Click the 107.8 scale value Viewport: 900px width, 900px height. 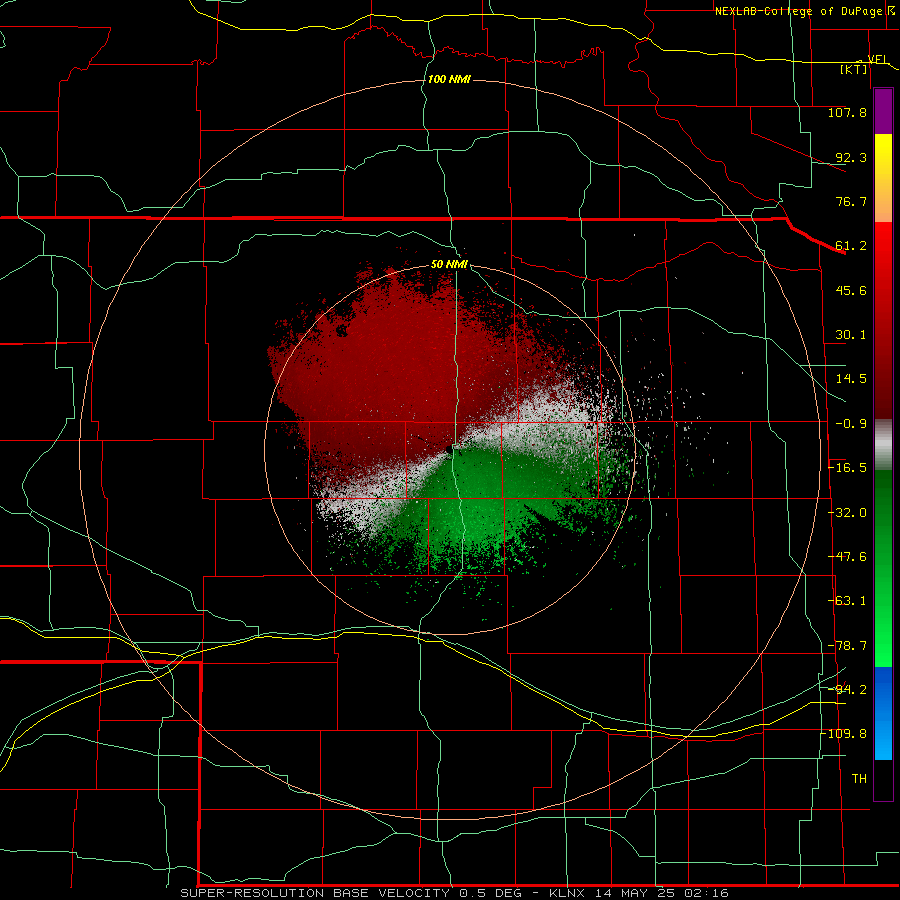click(847, 112)
